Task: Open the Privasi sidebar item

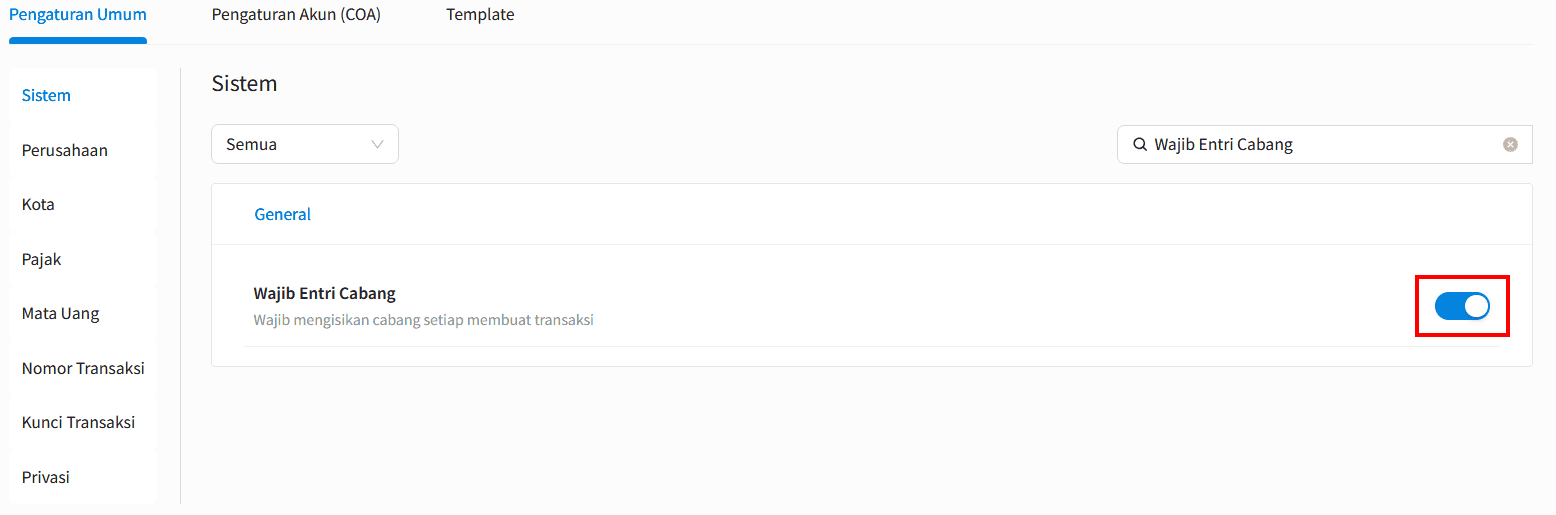Action: [x=46, y=477]
